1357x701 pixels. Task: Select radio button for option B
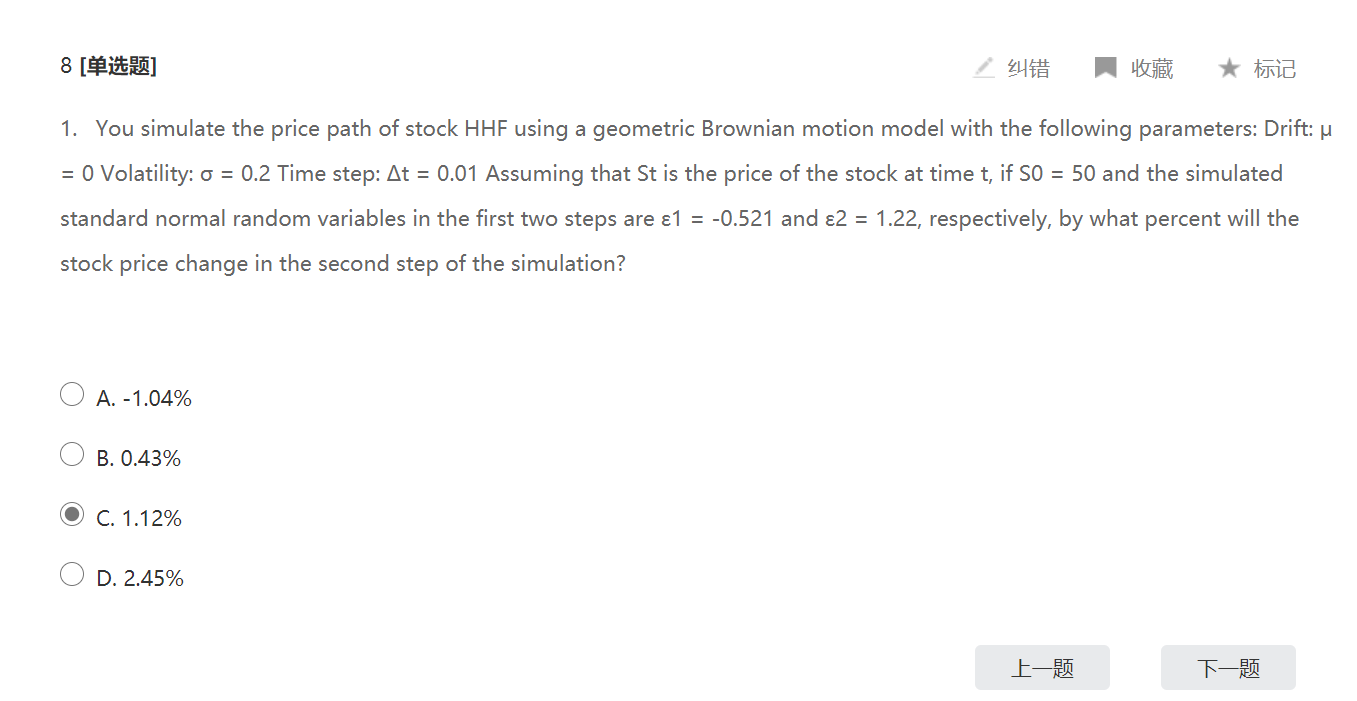click(72, 455)
